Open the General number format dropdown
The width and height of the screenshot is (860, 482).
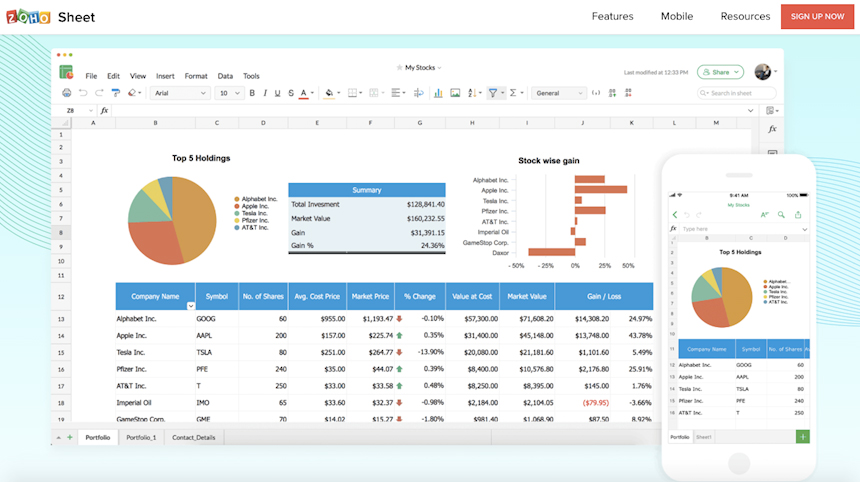click(559, 93)
